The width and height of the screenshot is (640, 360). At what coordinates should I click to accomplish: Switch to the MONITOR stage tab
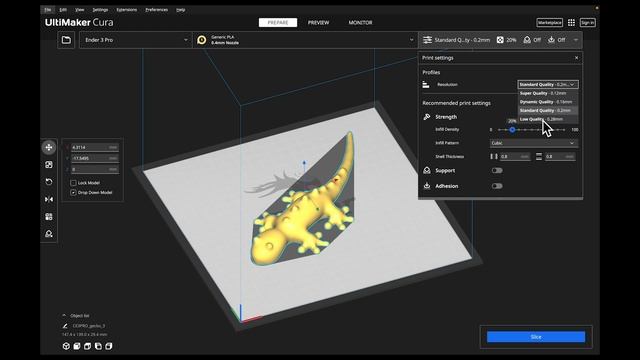[x=360, y=22]
